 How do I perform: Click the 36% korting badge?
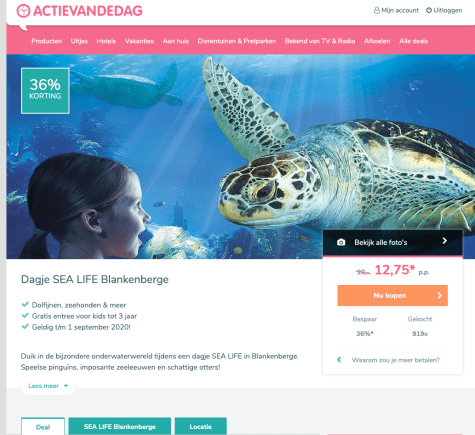[45, 91]
